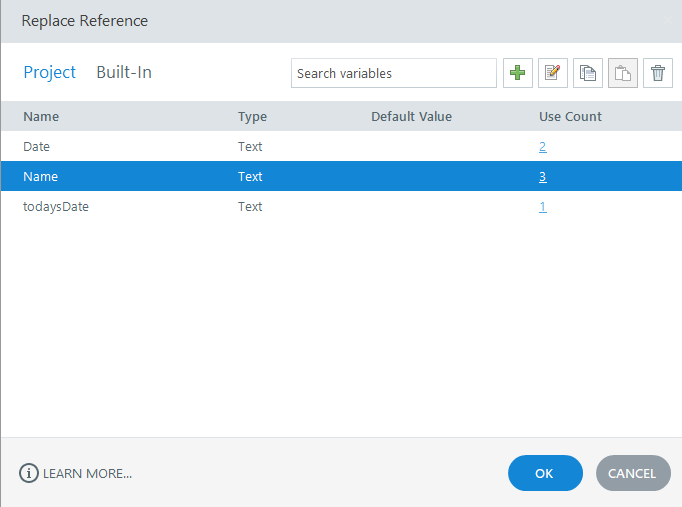This screenshot has height=507, width=682.
Task: Select the Name variable row
Action: (341, 177)
